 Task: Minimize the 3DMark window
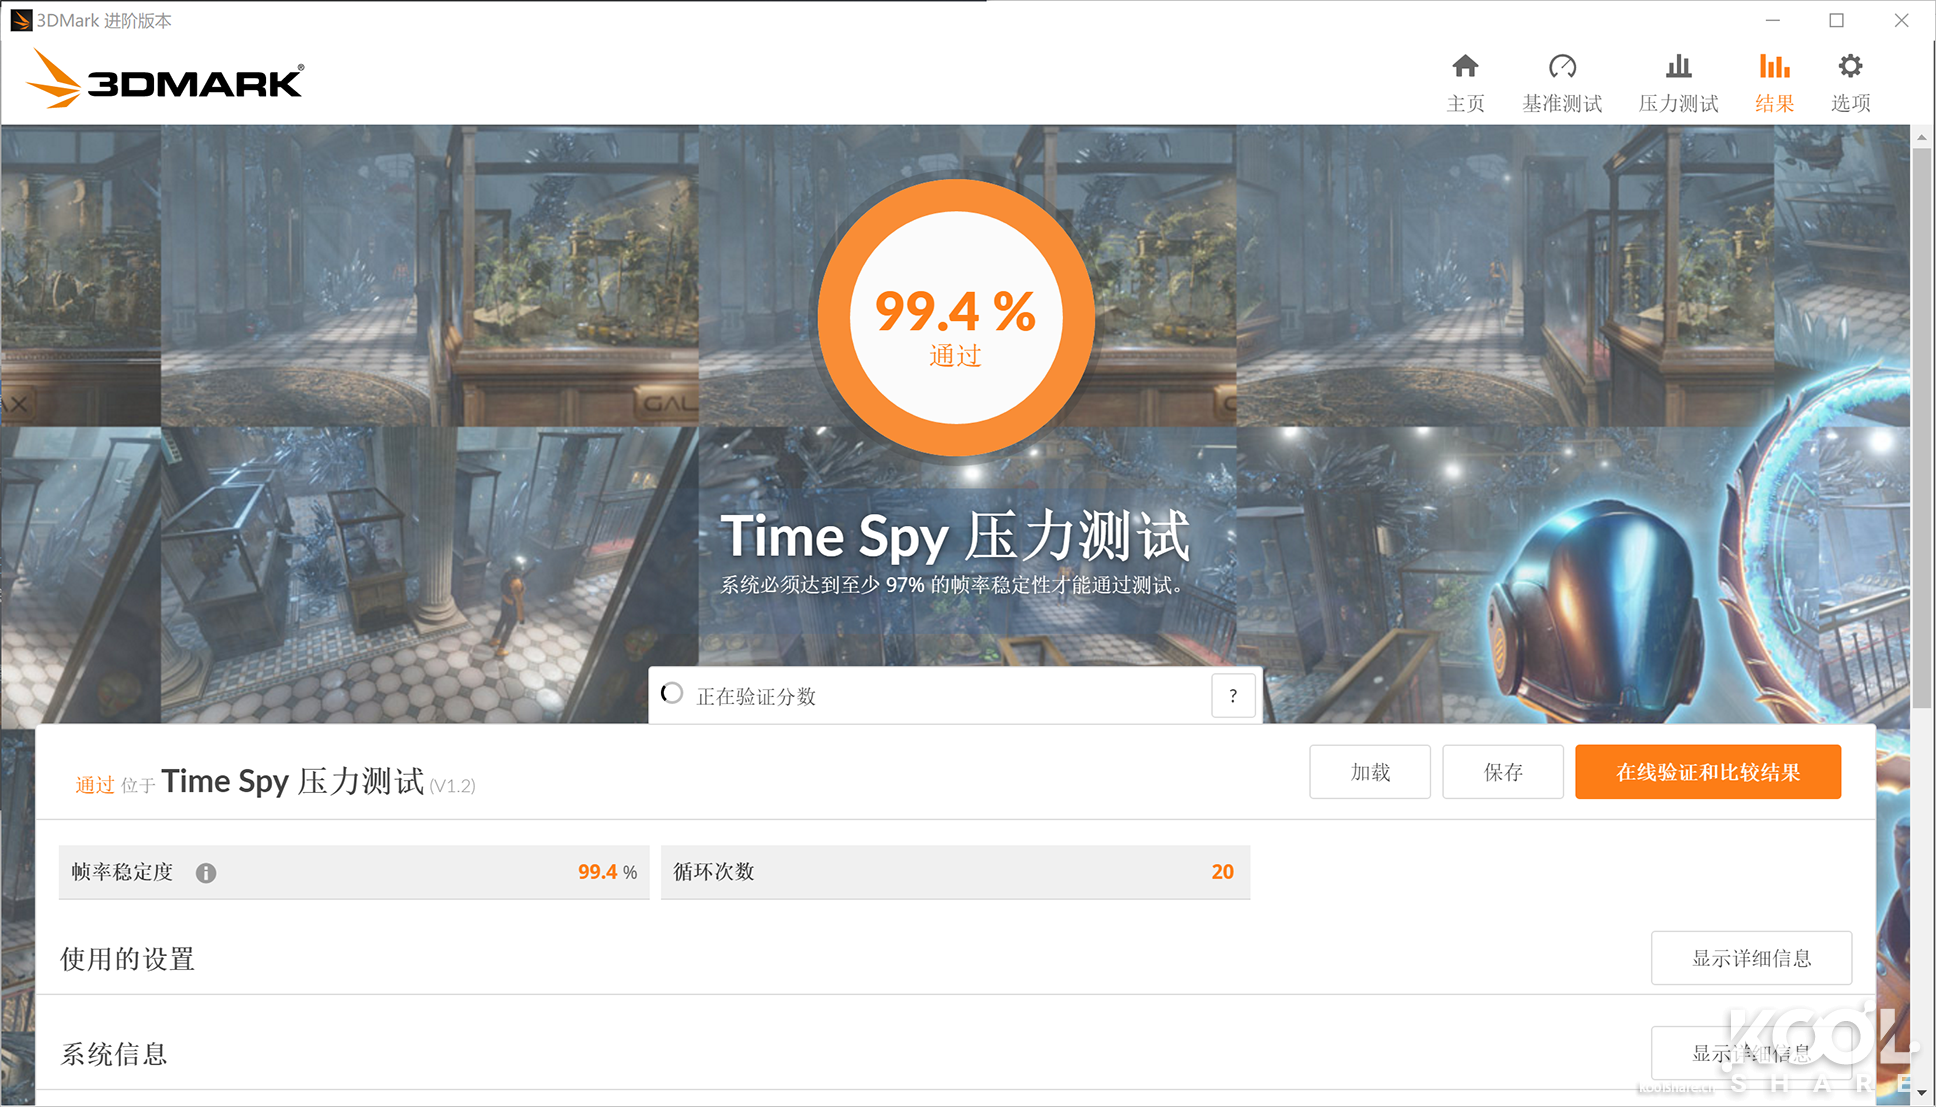1772,20
